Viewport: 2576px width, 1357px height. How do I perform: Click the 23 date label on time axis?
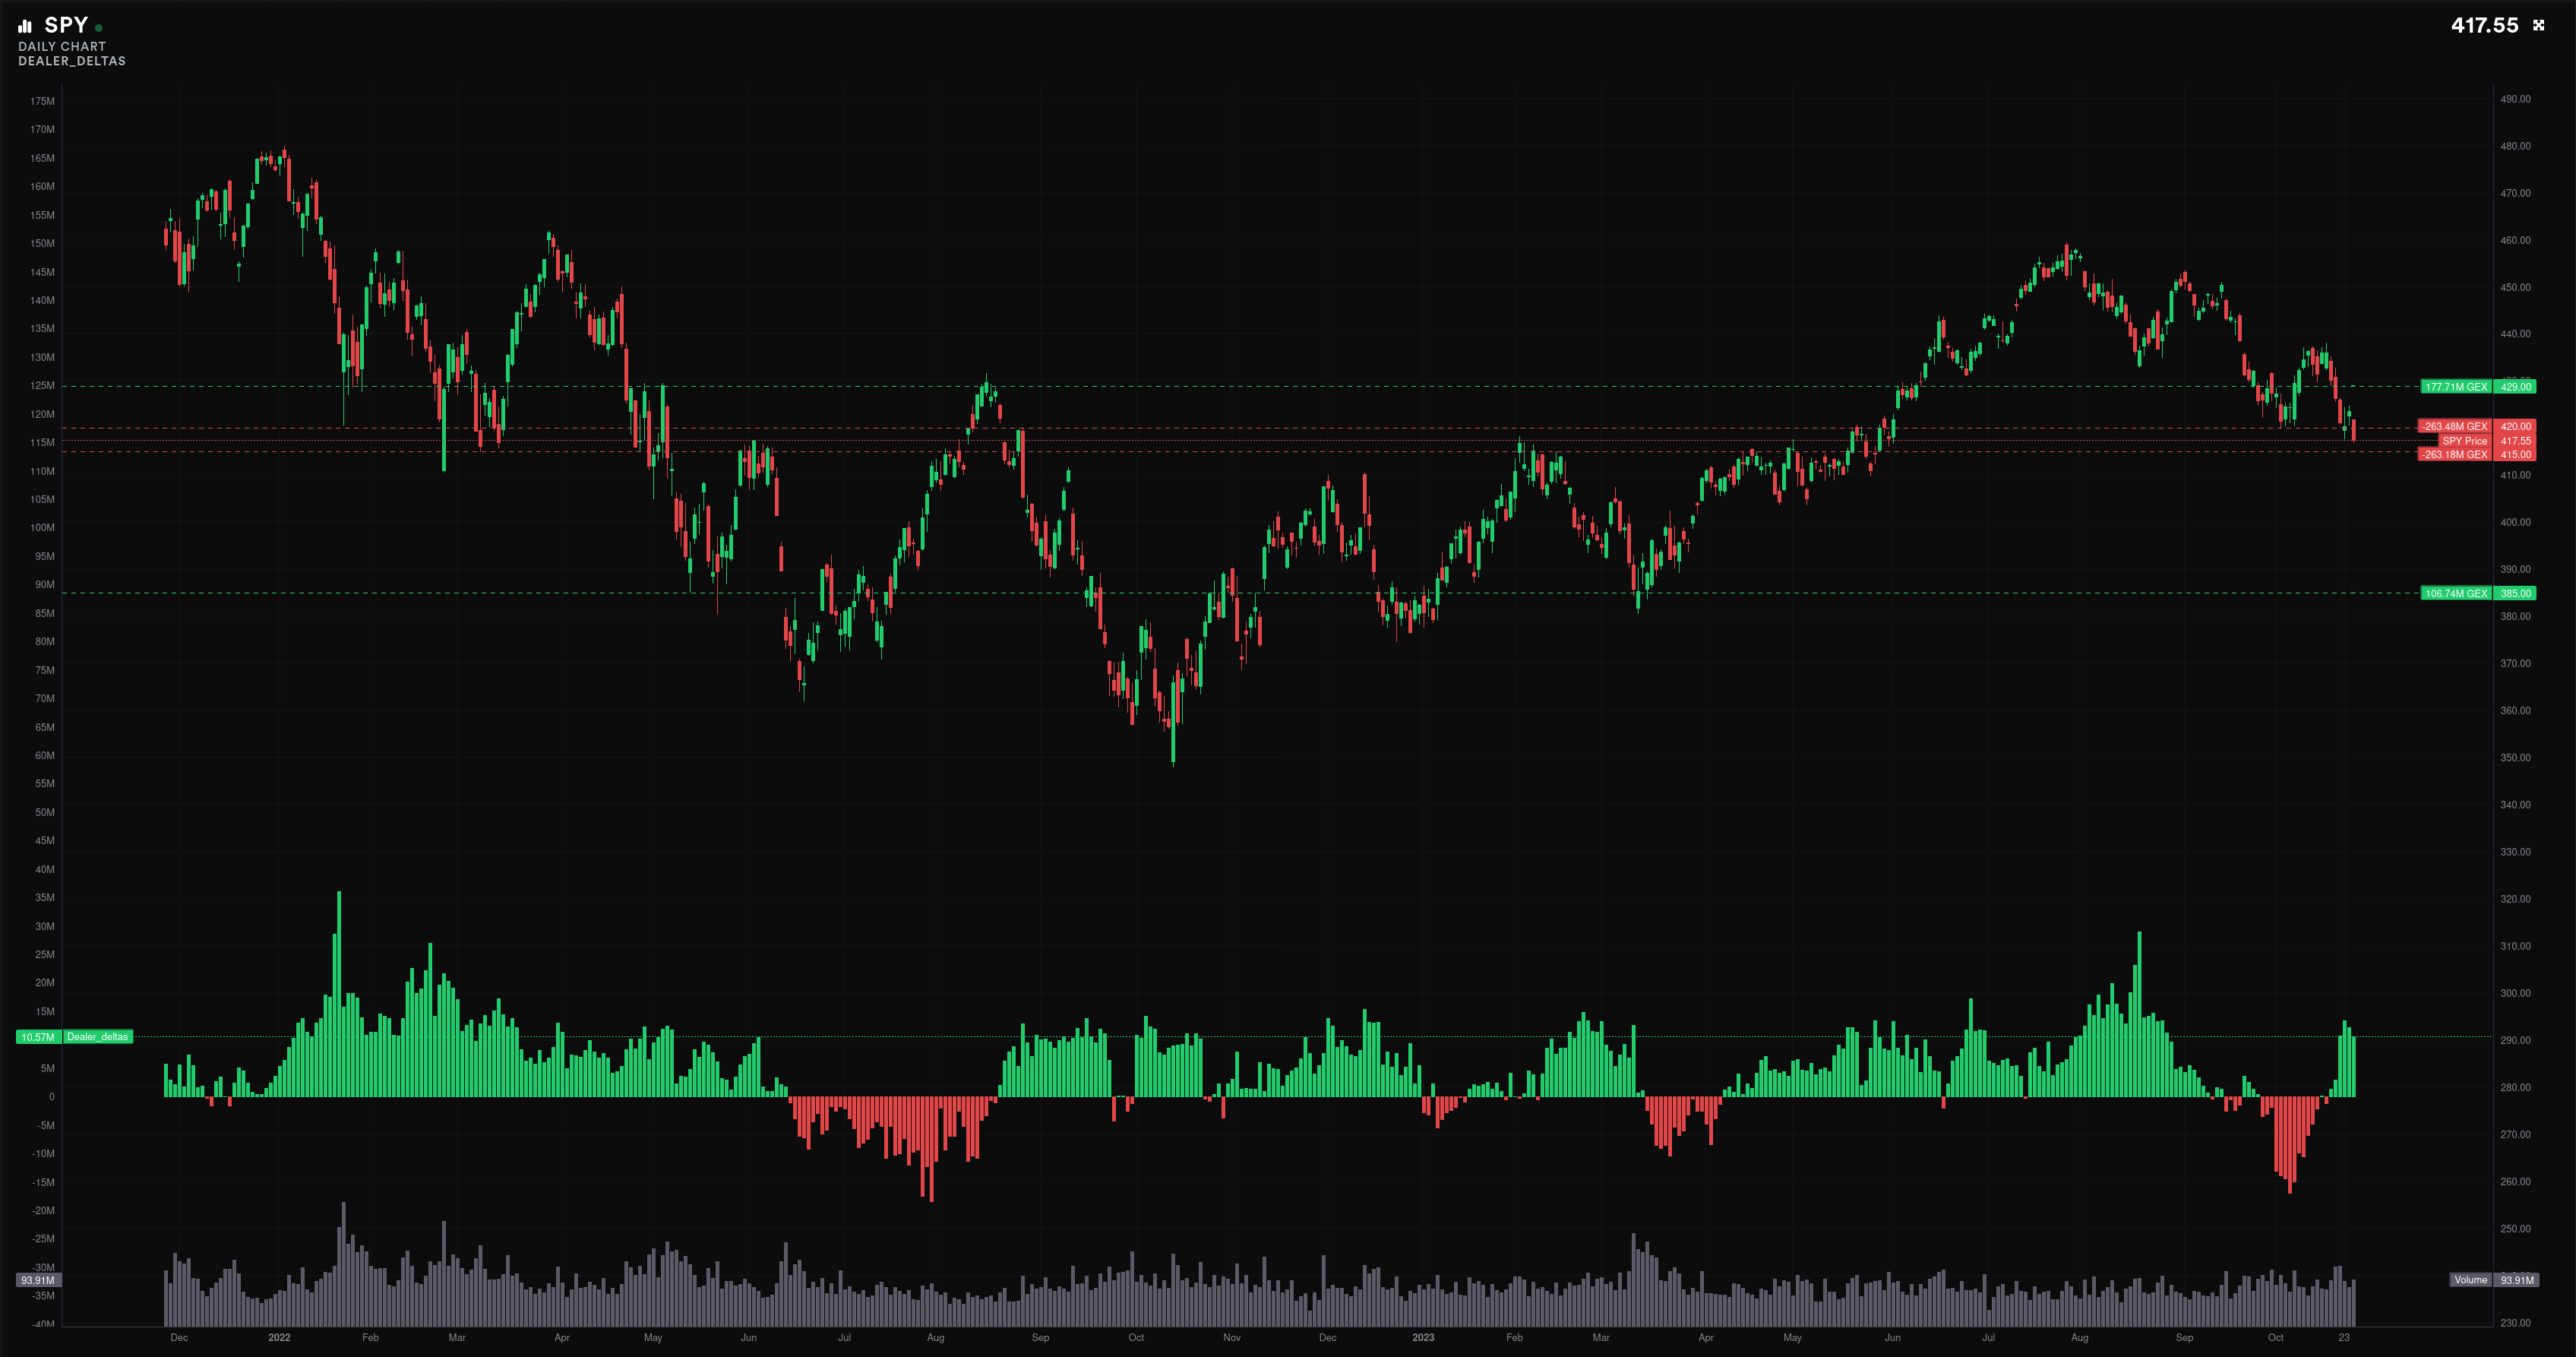(x=2344, y=1337)
